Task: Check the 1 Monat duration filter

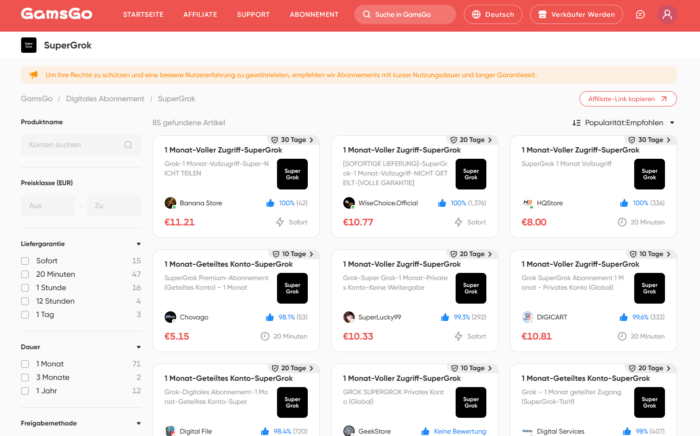Action: pos(25,364)
